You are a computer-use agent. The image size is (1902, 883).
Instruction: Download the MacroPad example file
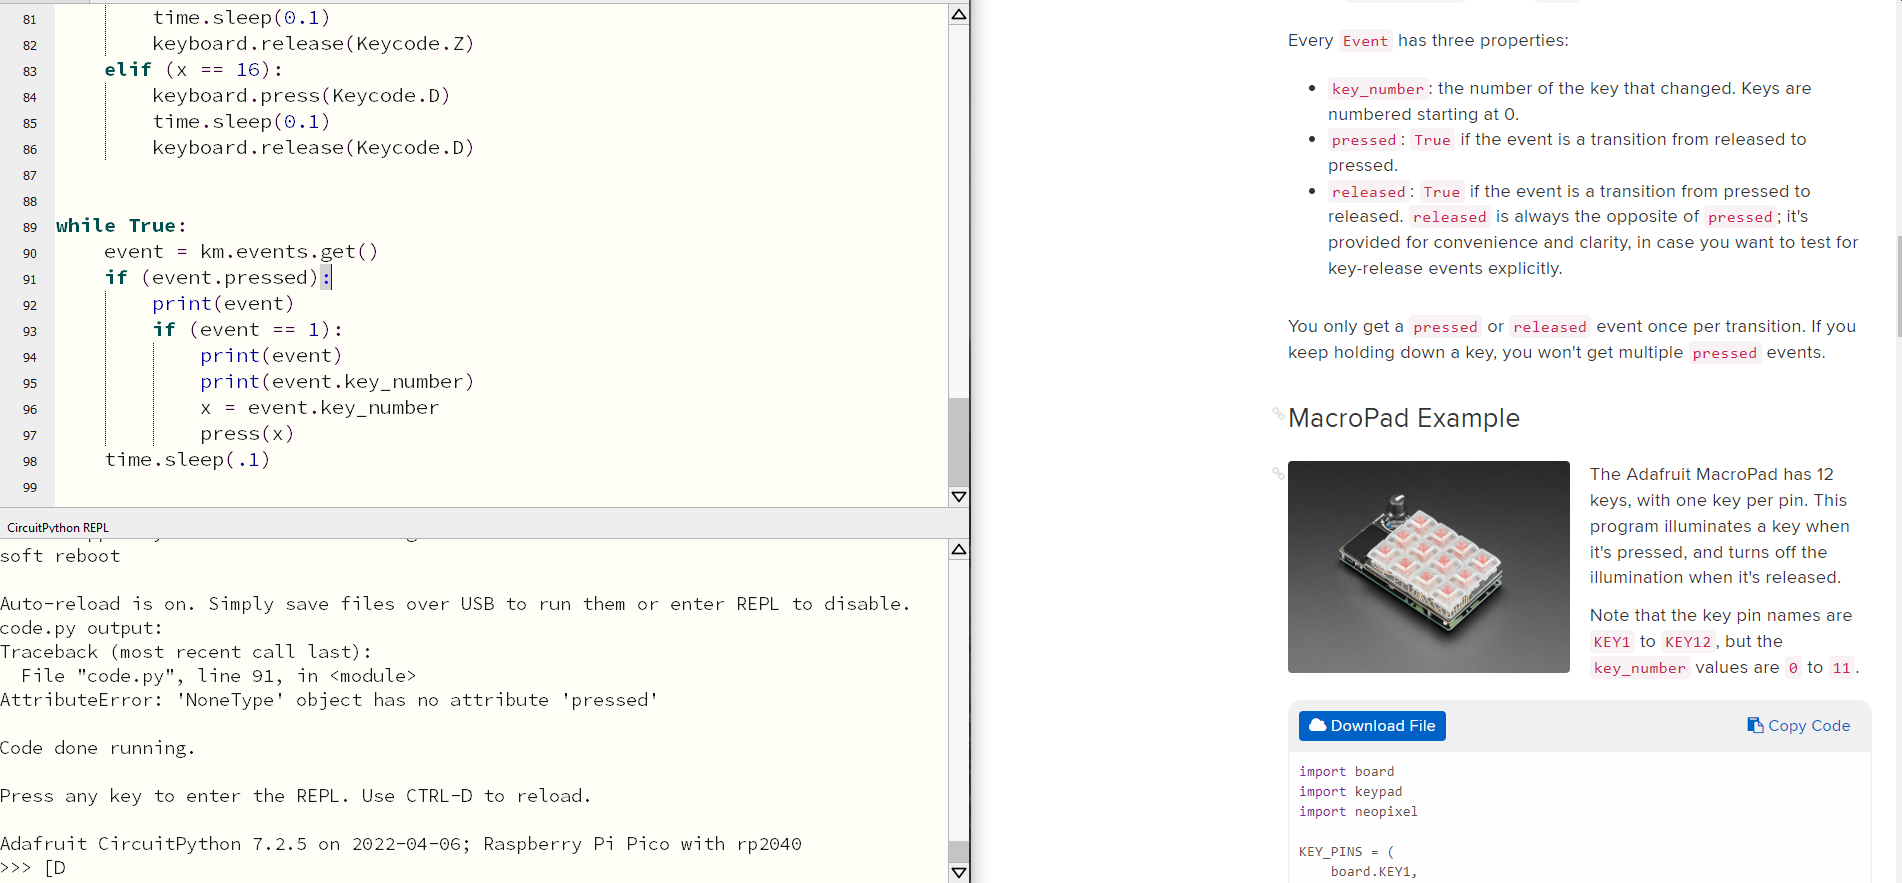tap(1372, 726)
